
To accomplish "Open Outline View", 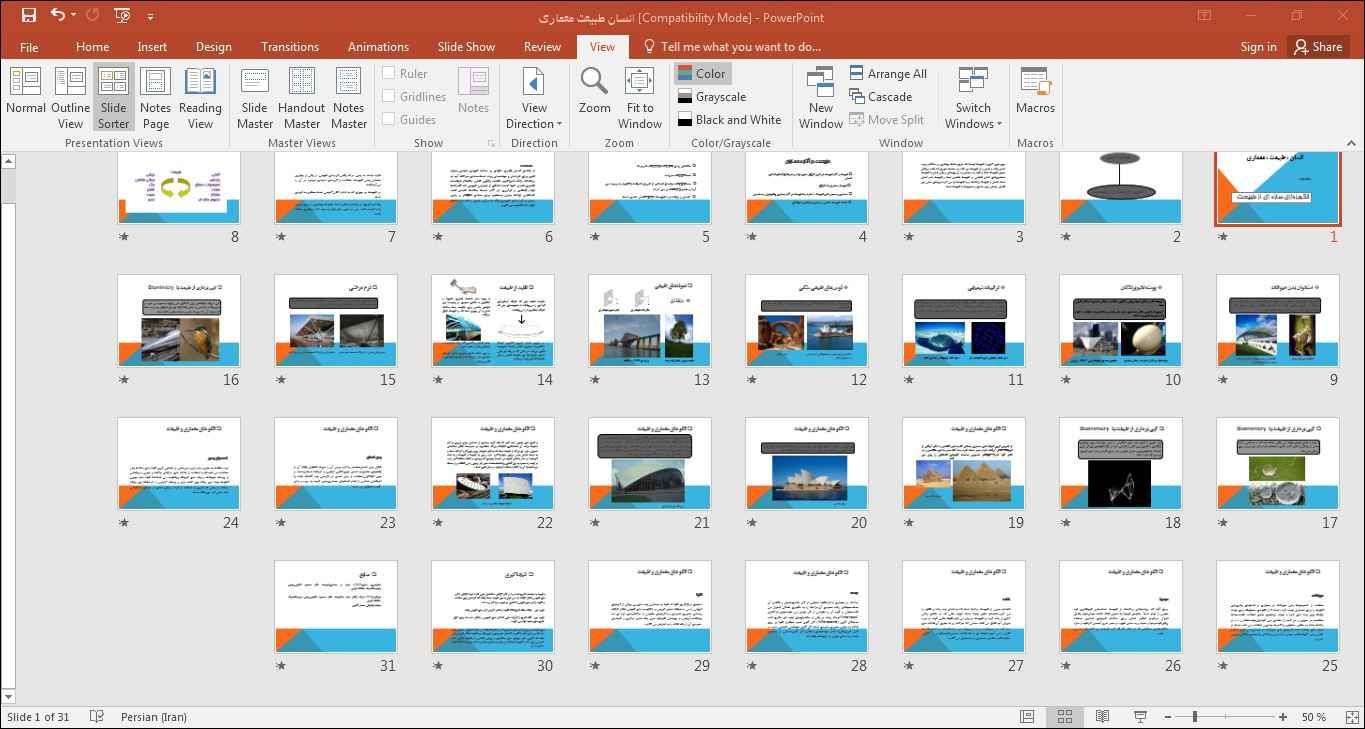I will [x=70, y=96].
